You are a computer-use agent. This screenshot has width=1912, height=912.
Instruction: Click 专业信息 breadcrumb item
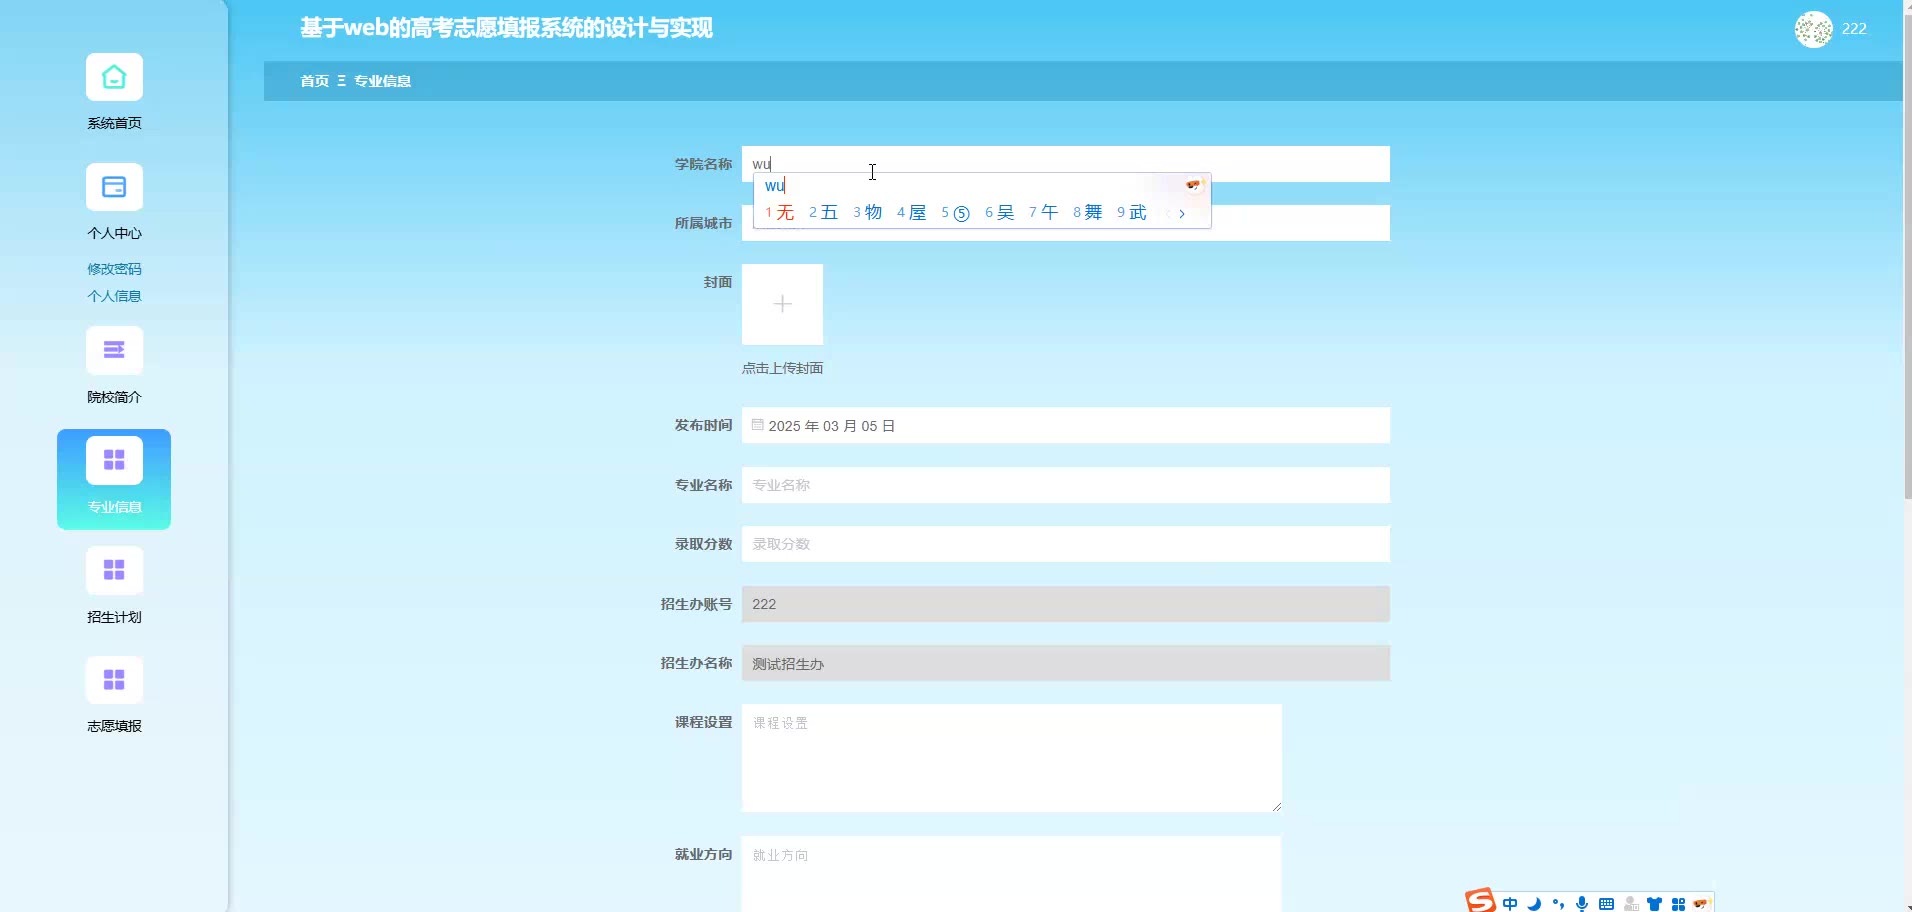(383, 81)
